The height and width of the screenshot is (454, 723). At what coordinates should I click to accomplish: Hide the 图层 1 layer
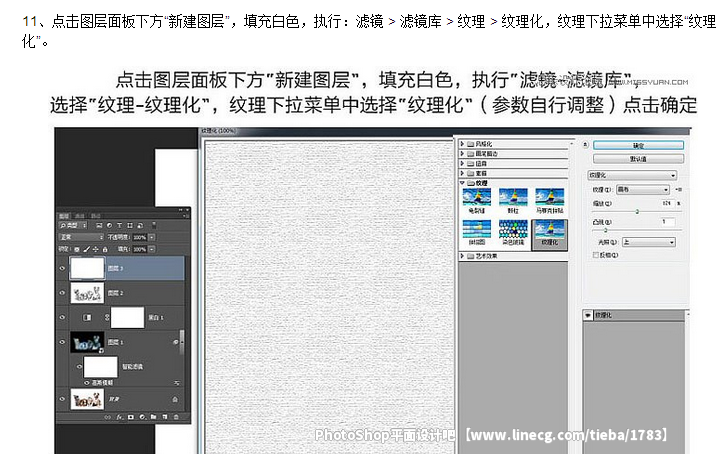[62, 342]
